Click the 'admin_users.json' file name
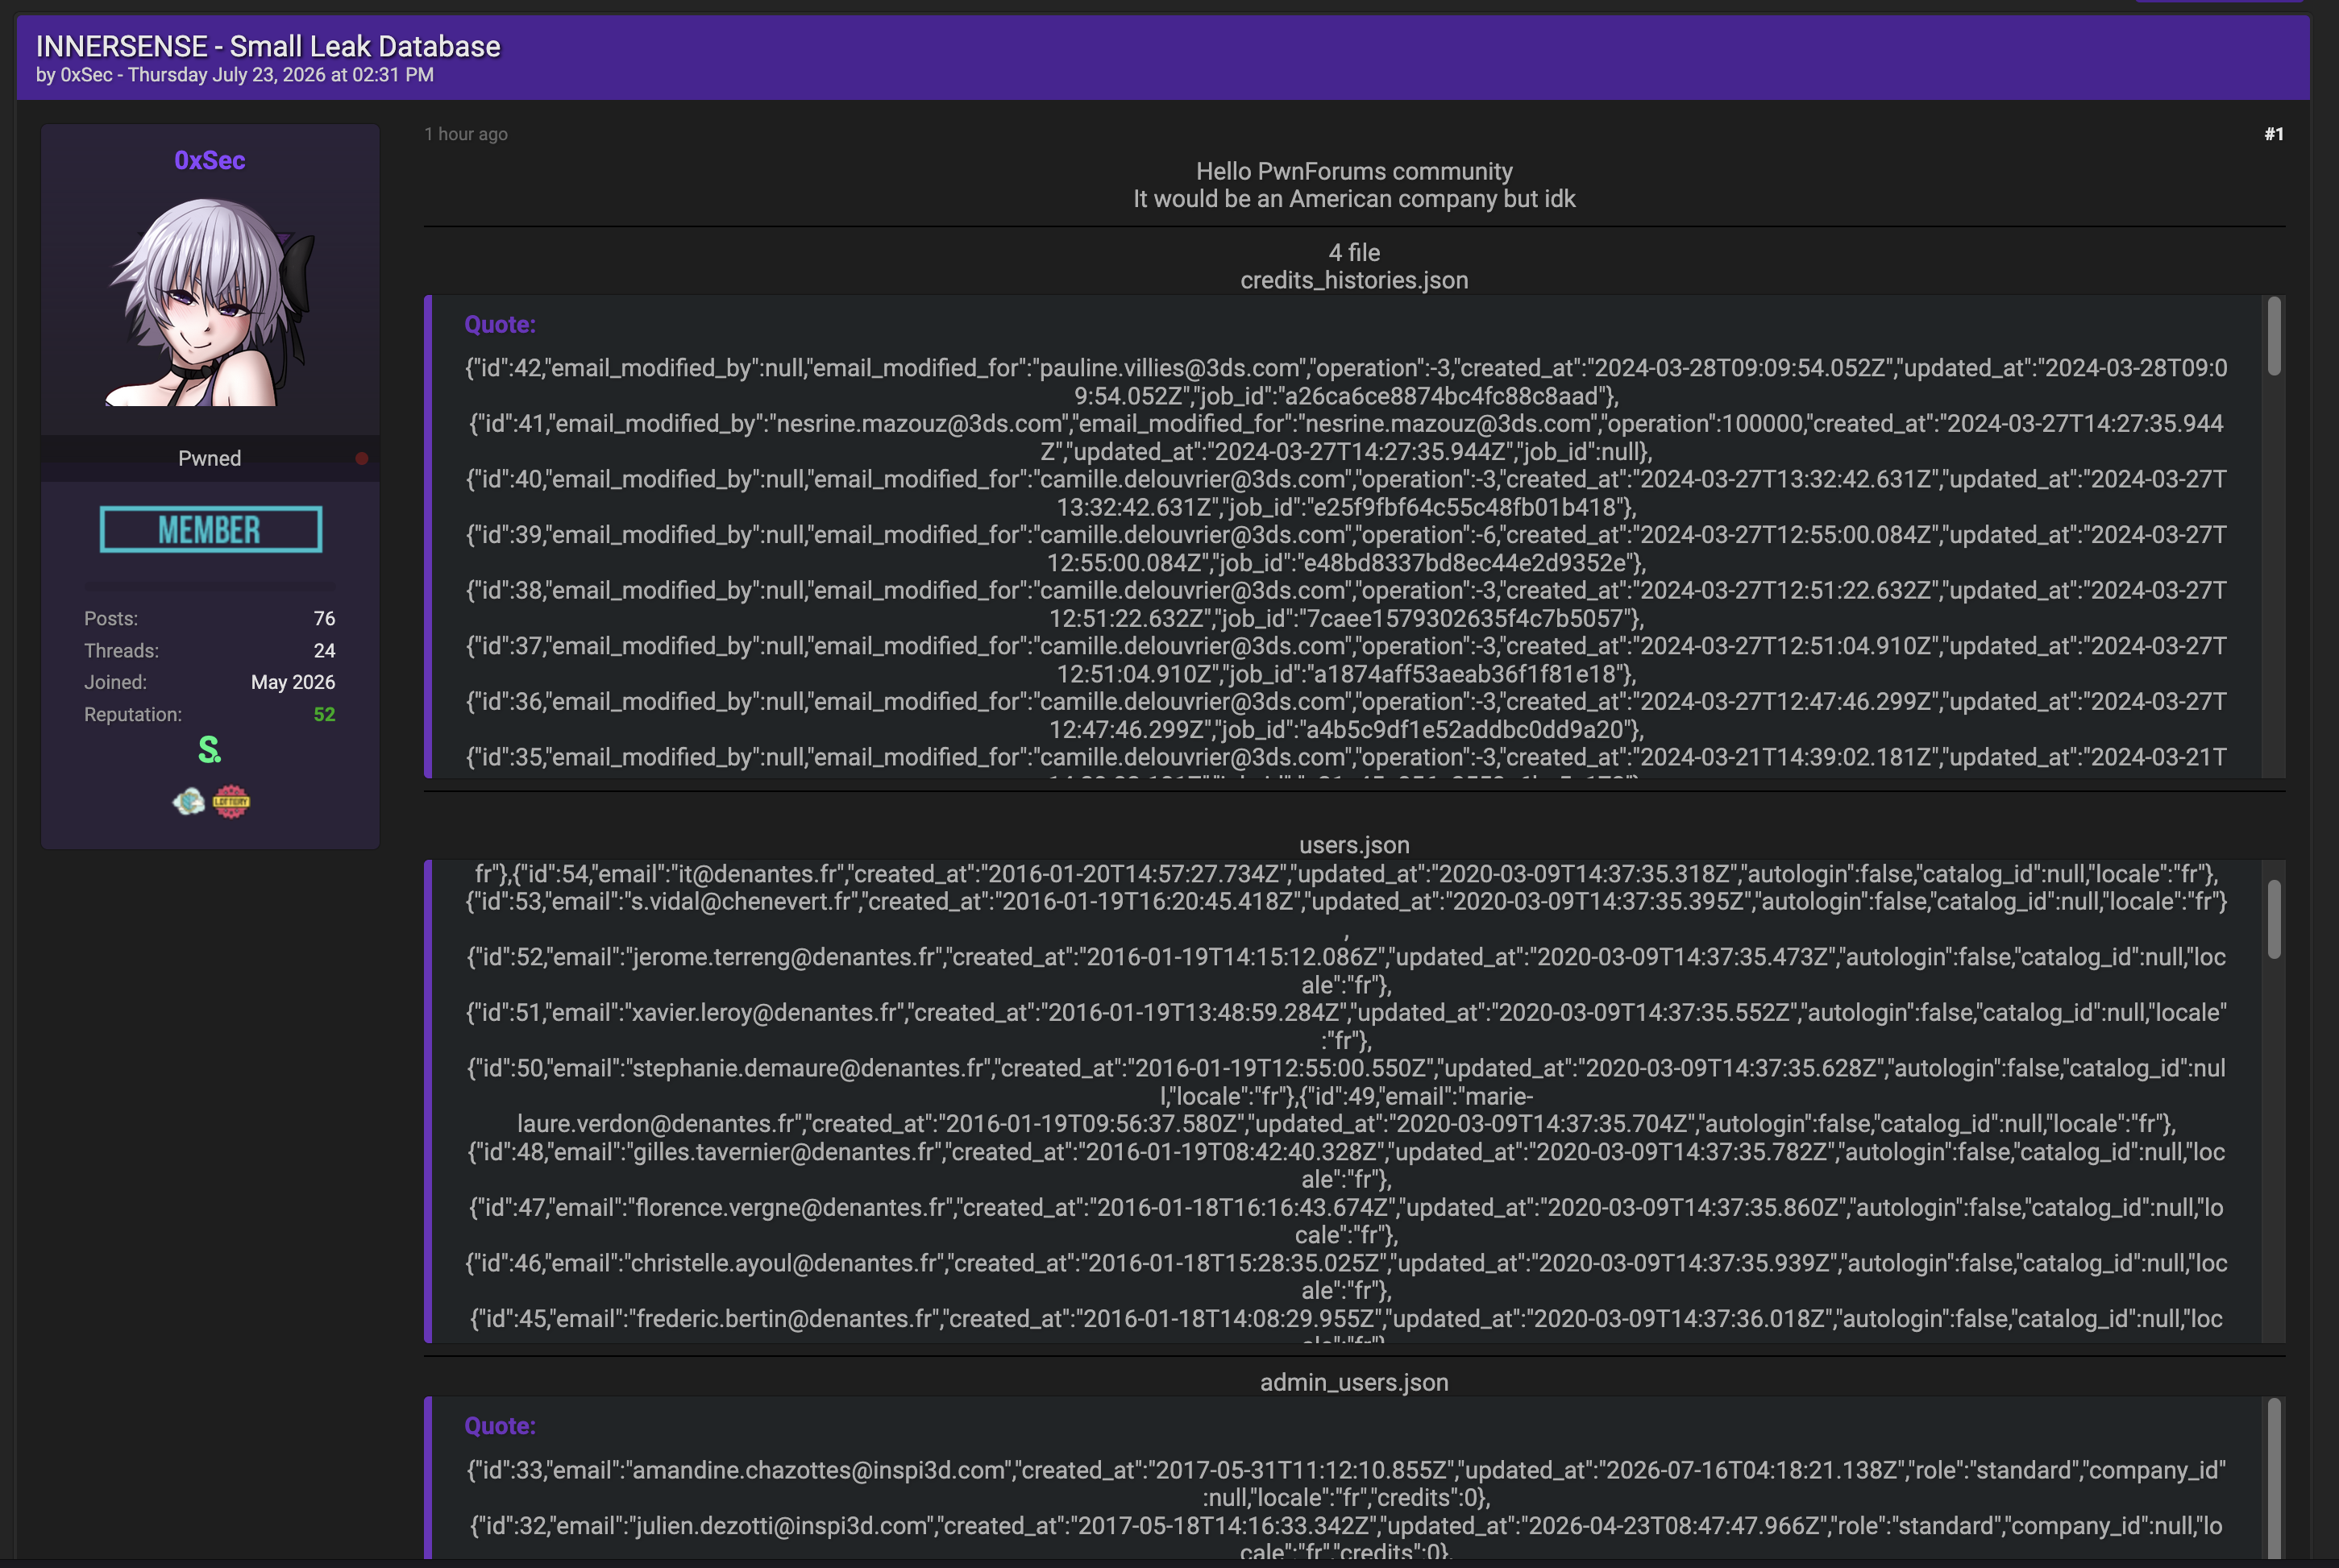 pyautogui.click(x=1354, y=1383)
